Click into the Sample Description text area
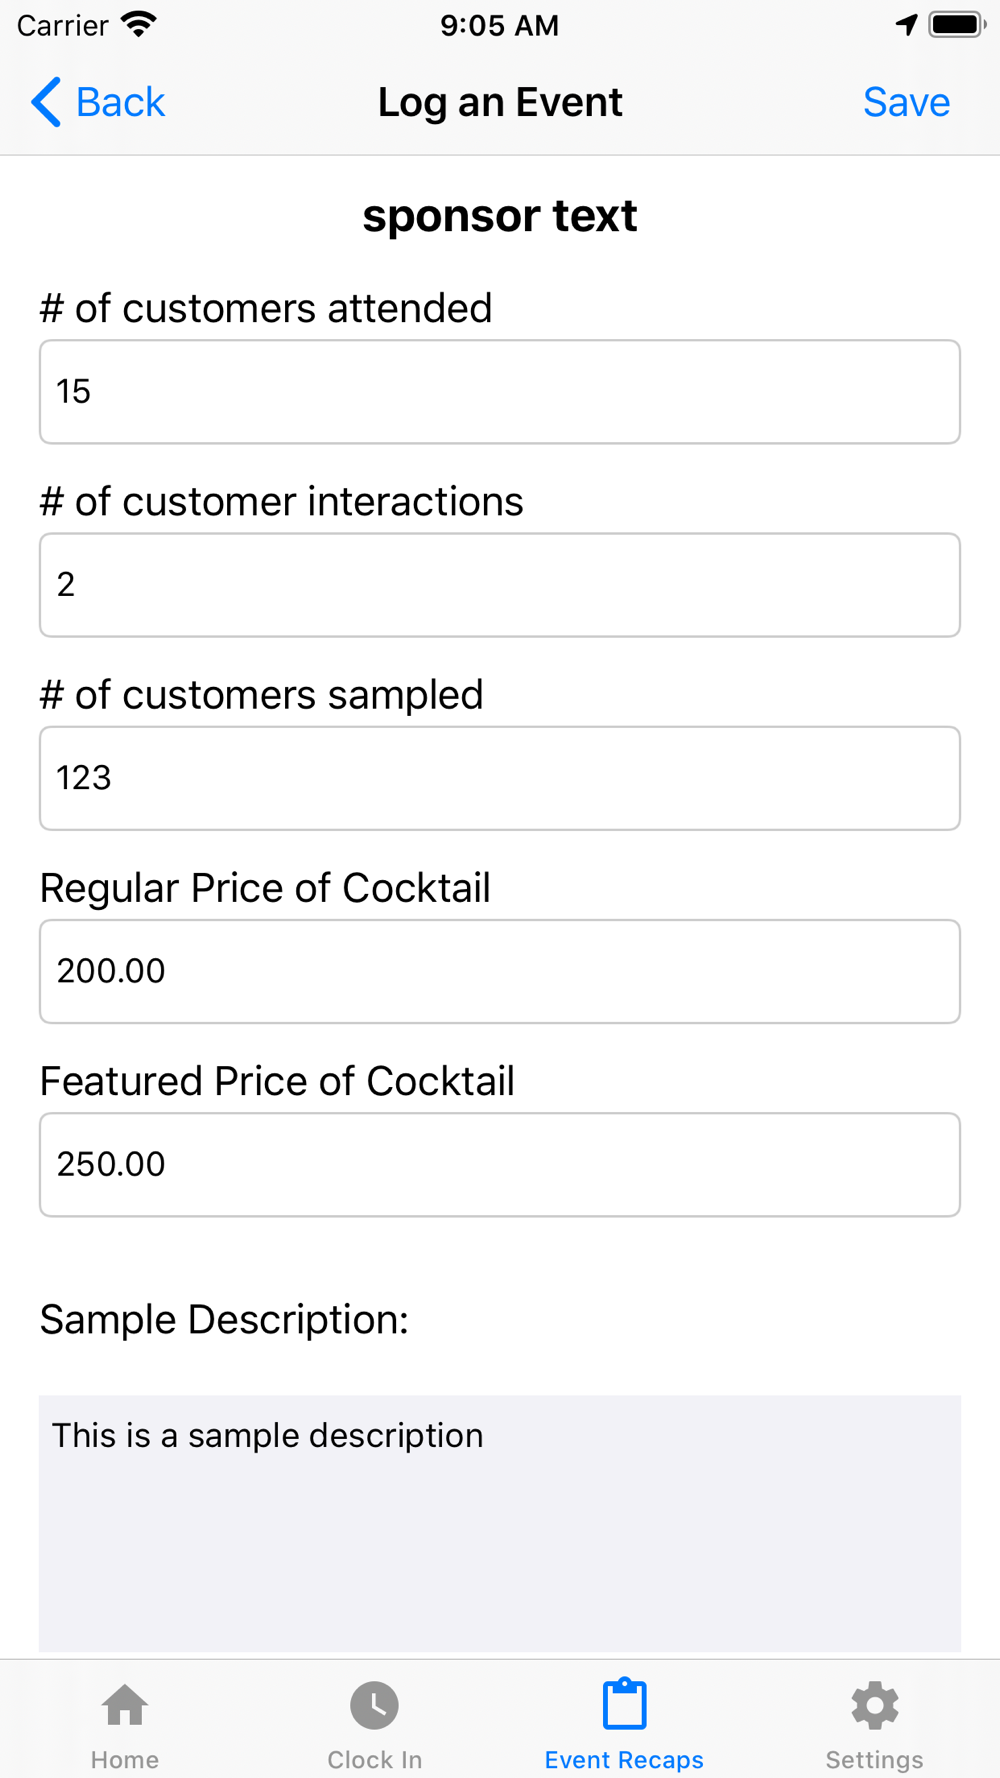1000x1778 pixels. tap(500, 1523)
